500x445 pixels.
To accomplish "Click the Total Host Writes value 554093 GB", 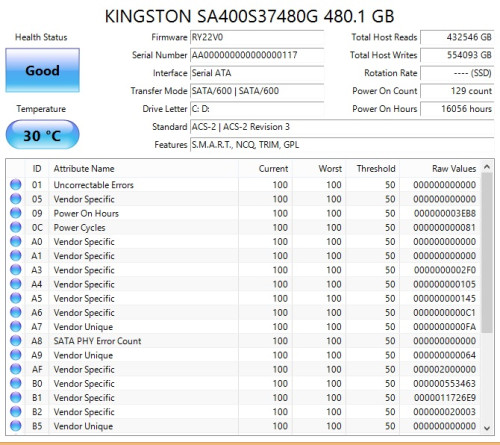I will [x=457, y=55].
